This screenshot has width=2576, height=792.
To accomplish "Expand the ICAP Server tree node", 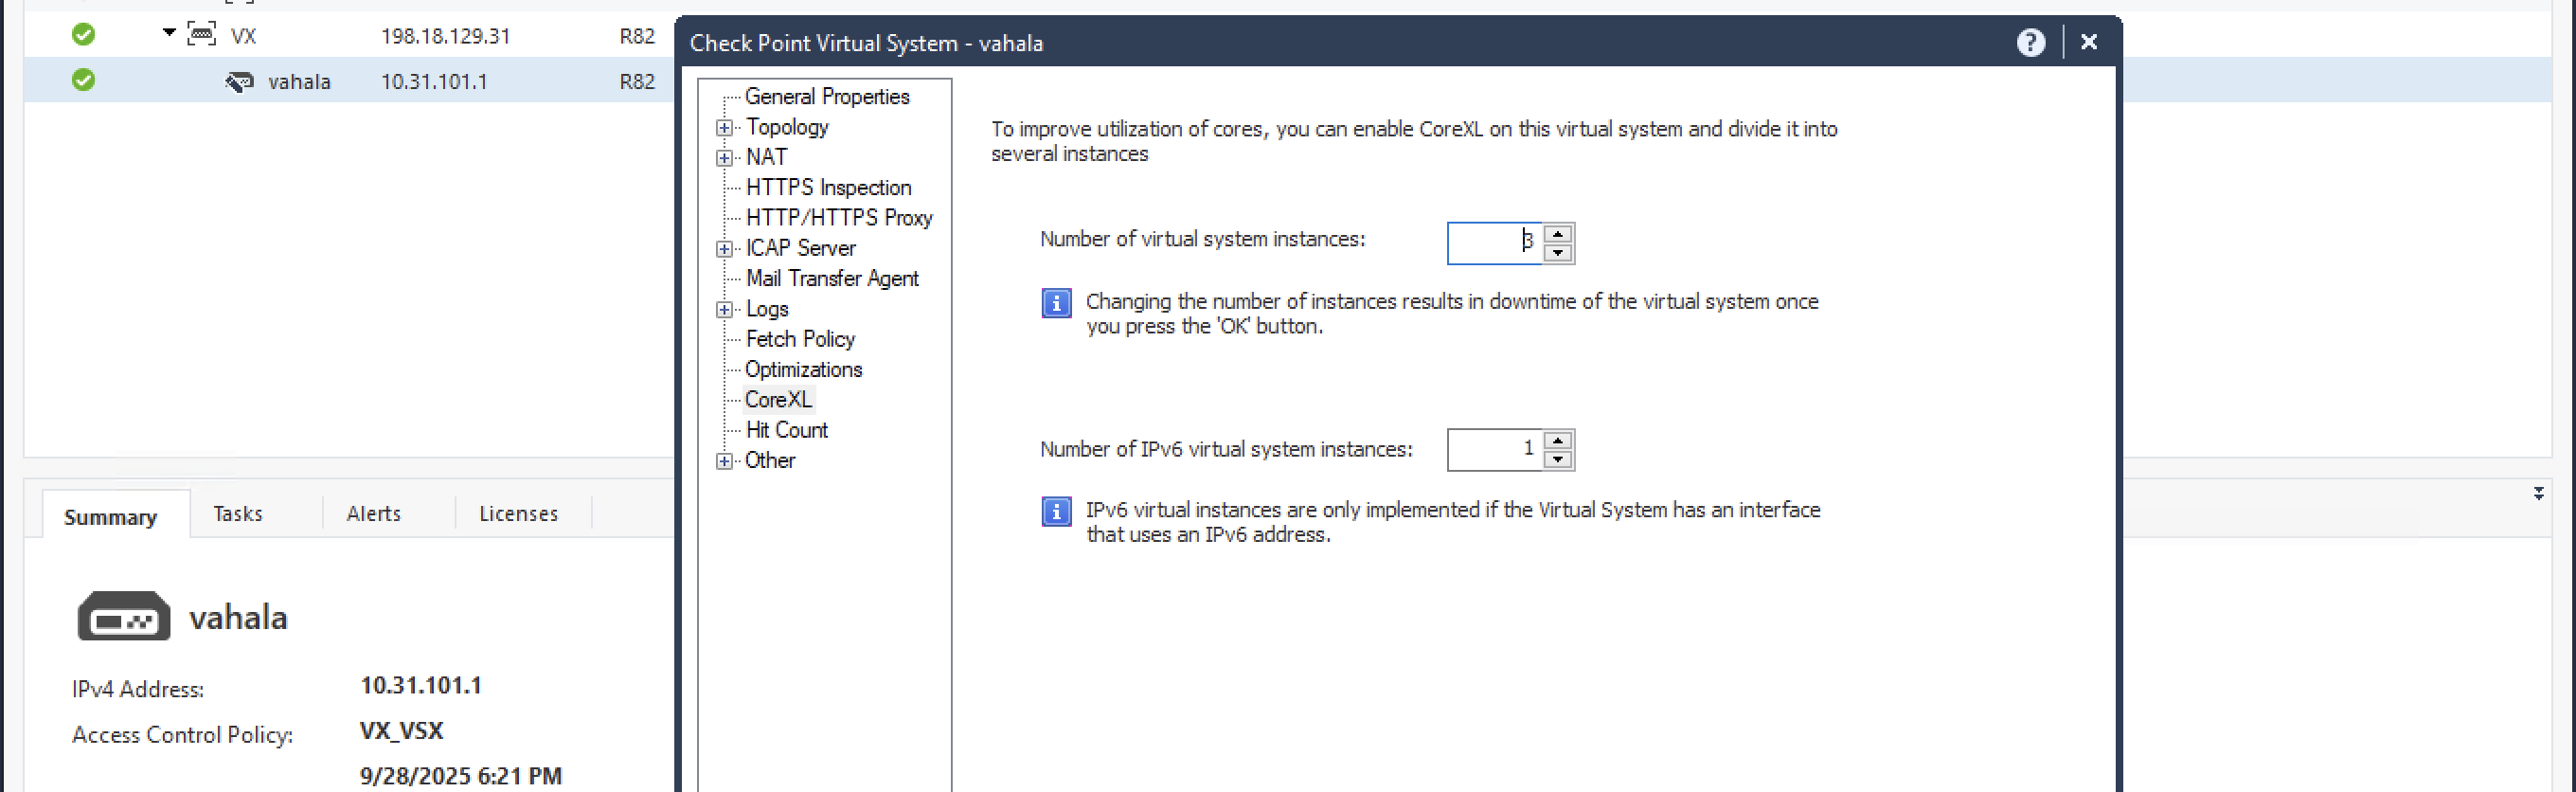I will pyautogui.click(x=724, y=249).
